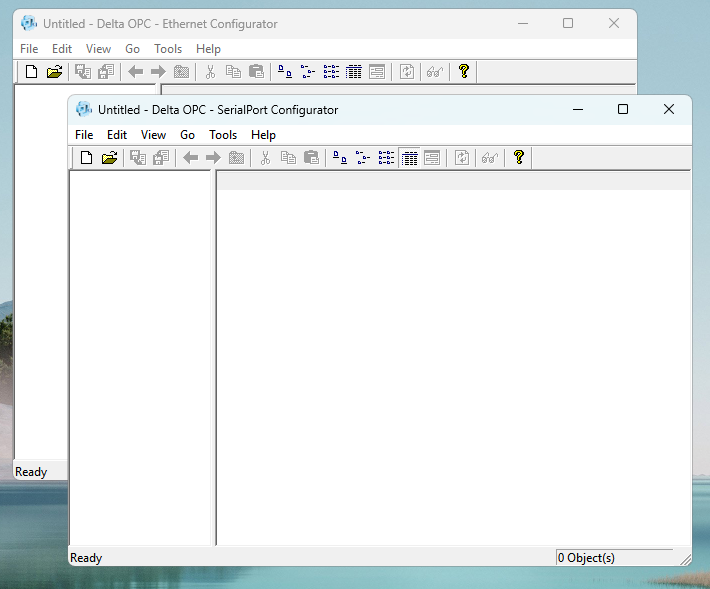This screenshot has width=710, height=589.
Task: Click Cut scissors icon in Ethernet Configurator
Action: click(210, 72)
